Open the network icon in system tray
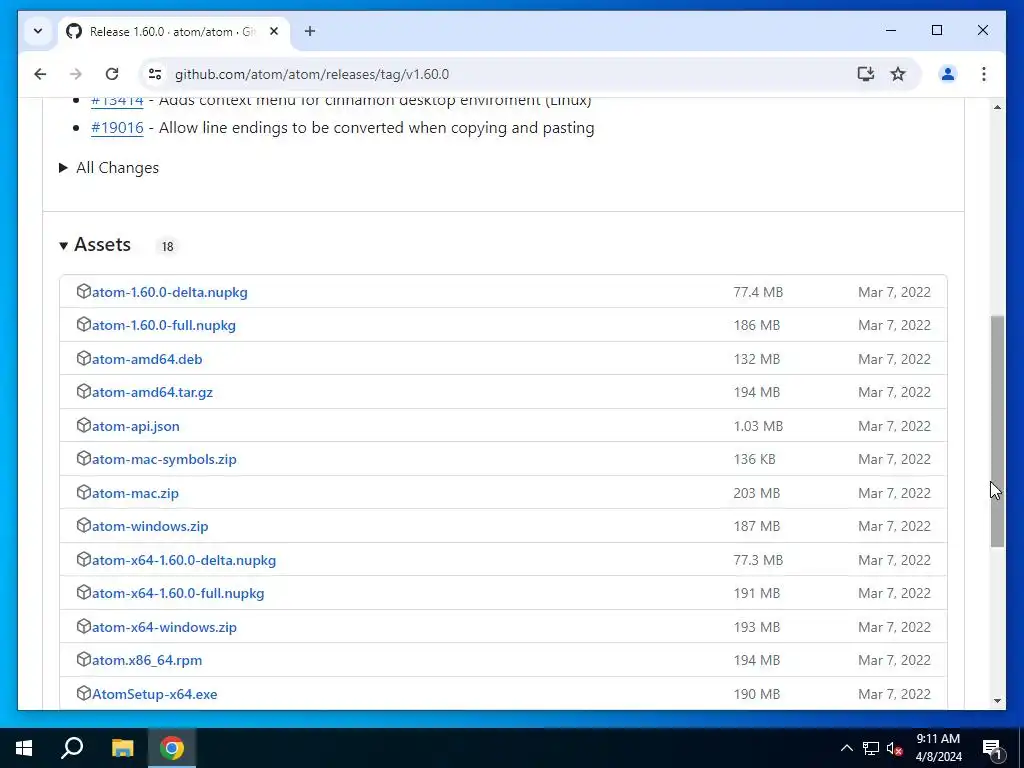Viewport: 1024px width, 768px height. pyautogui.click(x=871, y=748)
